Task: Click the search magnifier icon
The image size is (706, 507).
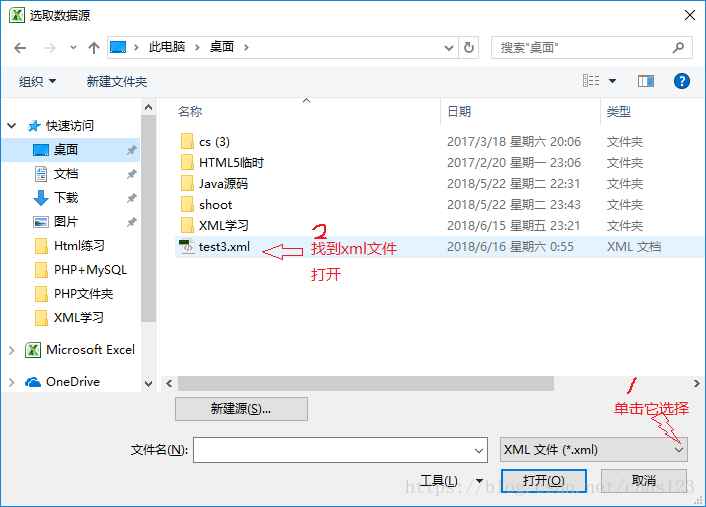Action: (678, 48)
